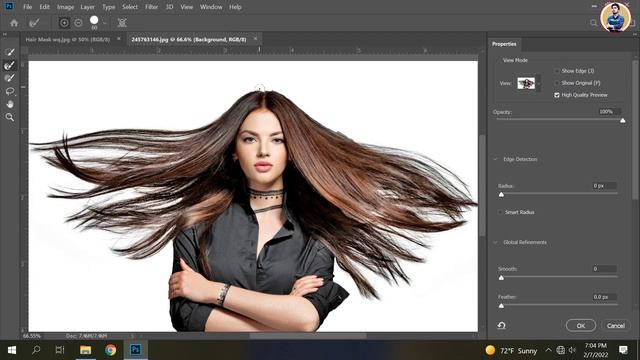Image resolution: width=640 pixels, height=360 pixels.
Task: Open the Image menu
Action: click(65, 7)
